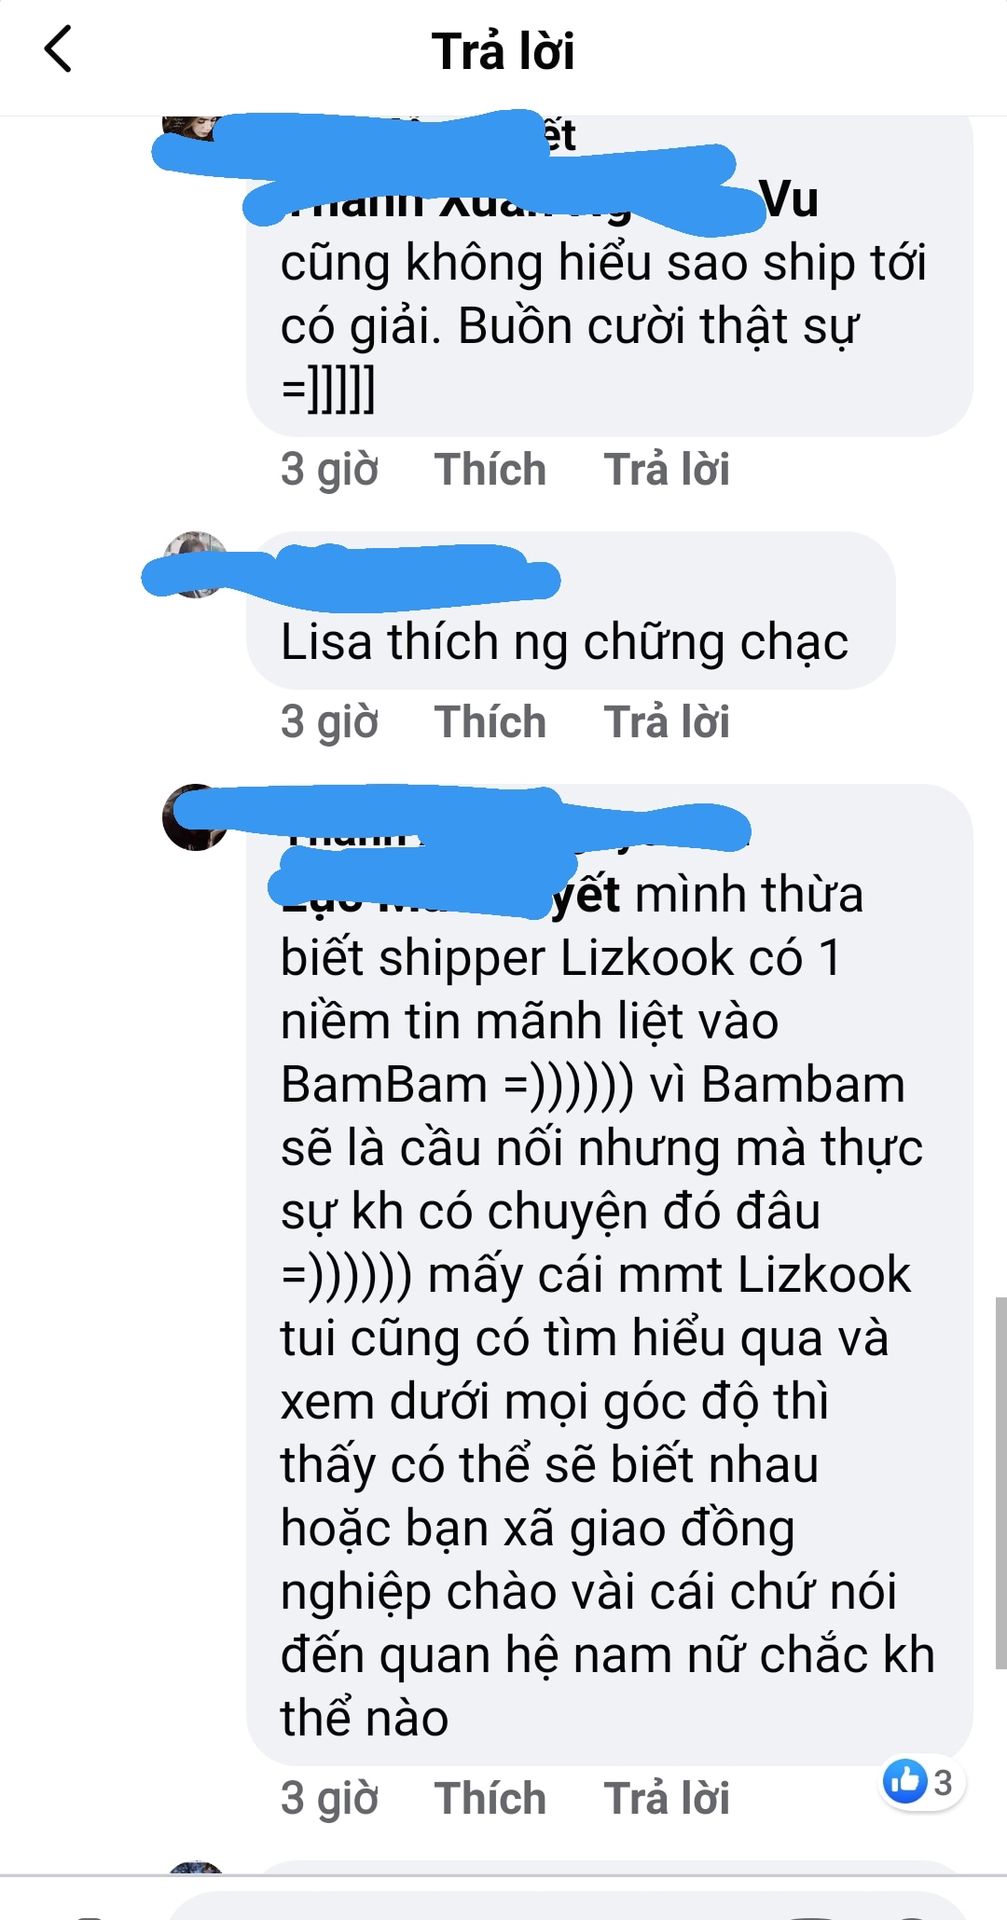1007x1920 pixels.
Task: Select the tagged name ending in 'yết'
Action: (450, 894)
